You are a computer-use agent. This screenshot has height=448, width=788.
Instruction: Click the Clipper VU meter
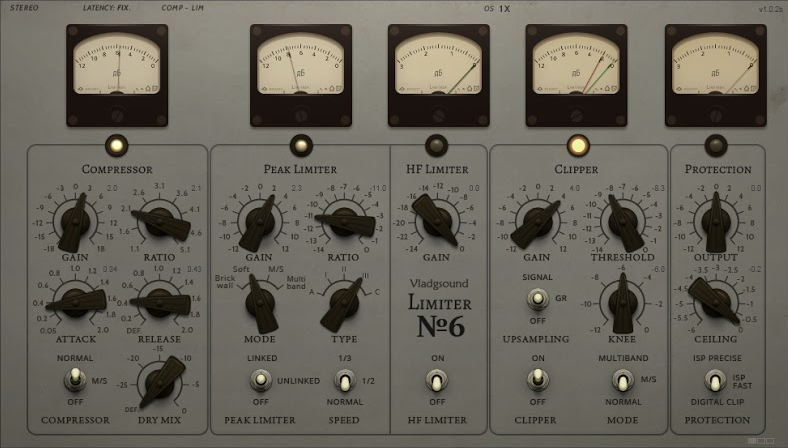click(576, 75)
